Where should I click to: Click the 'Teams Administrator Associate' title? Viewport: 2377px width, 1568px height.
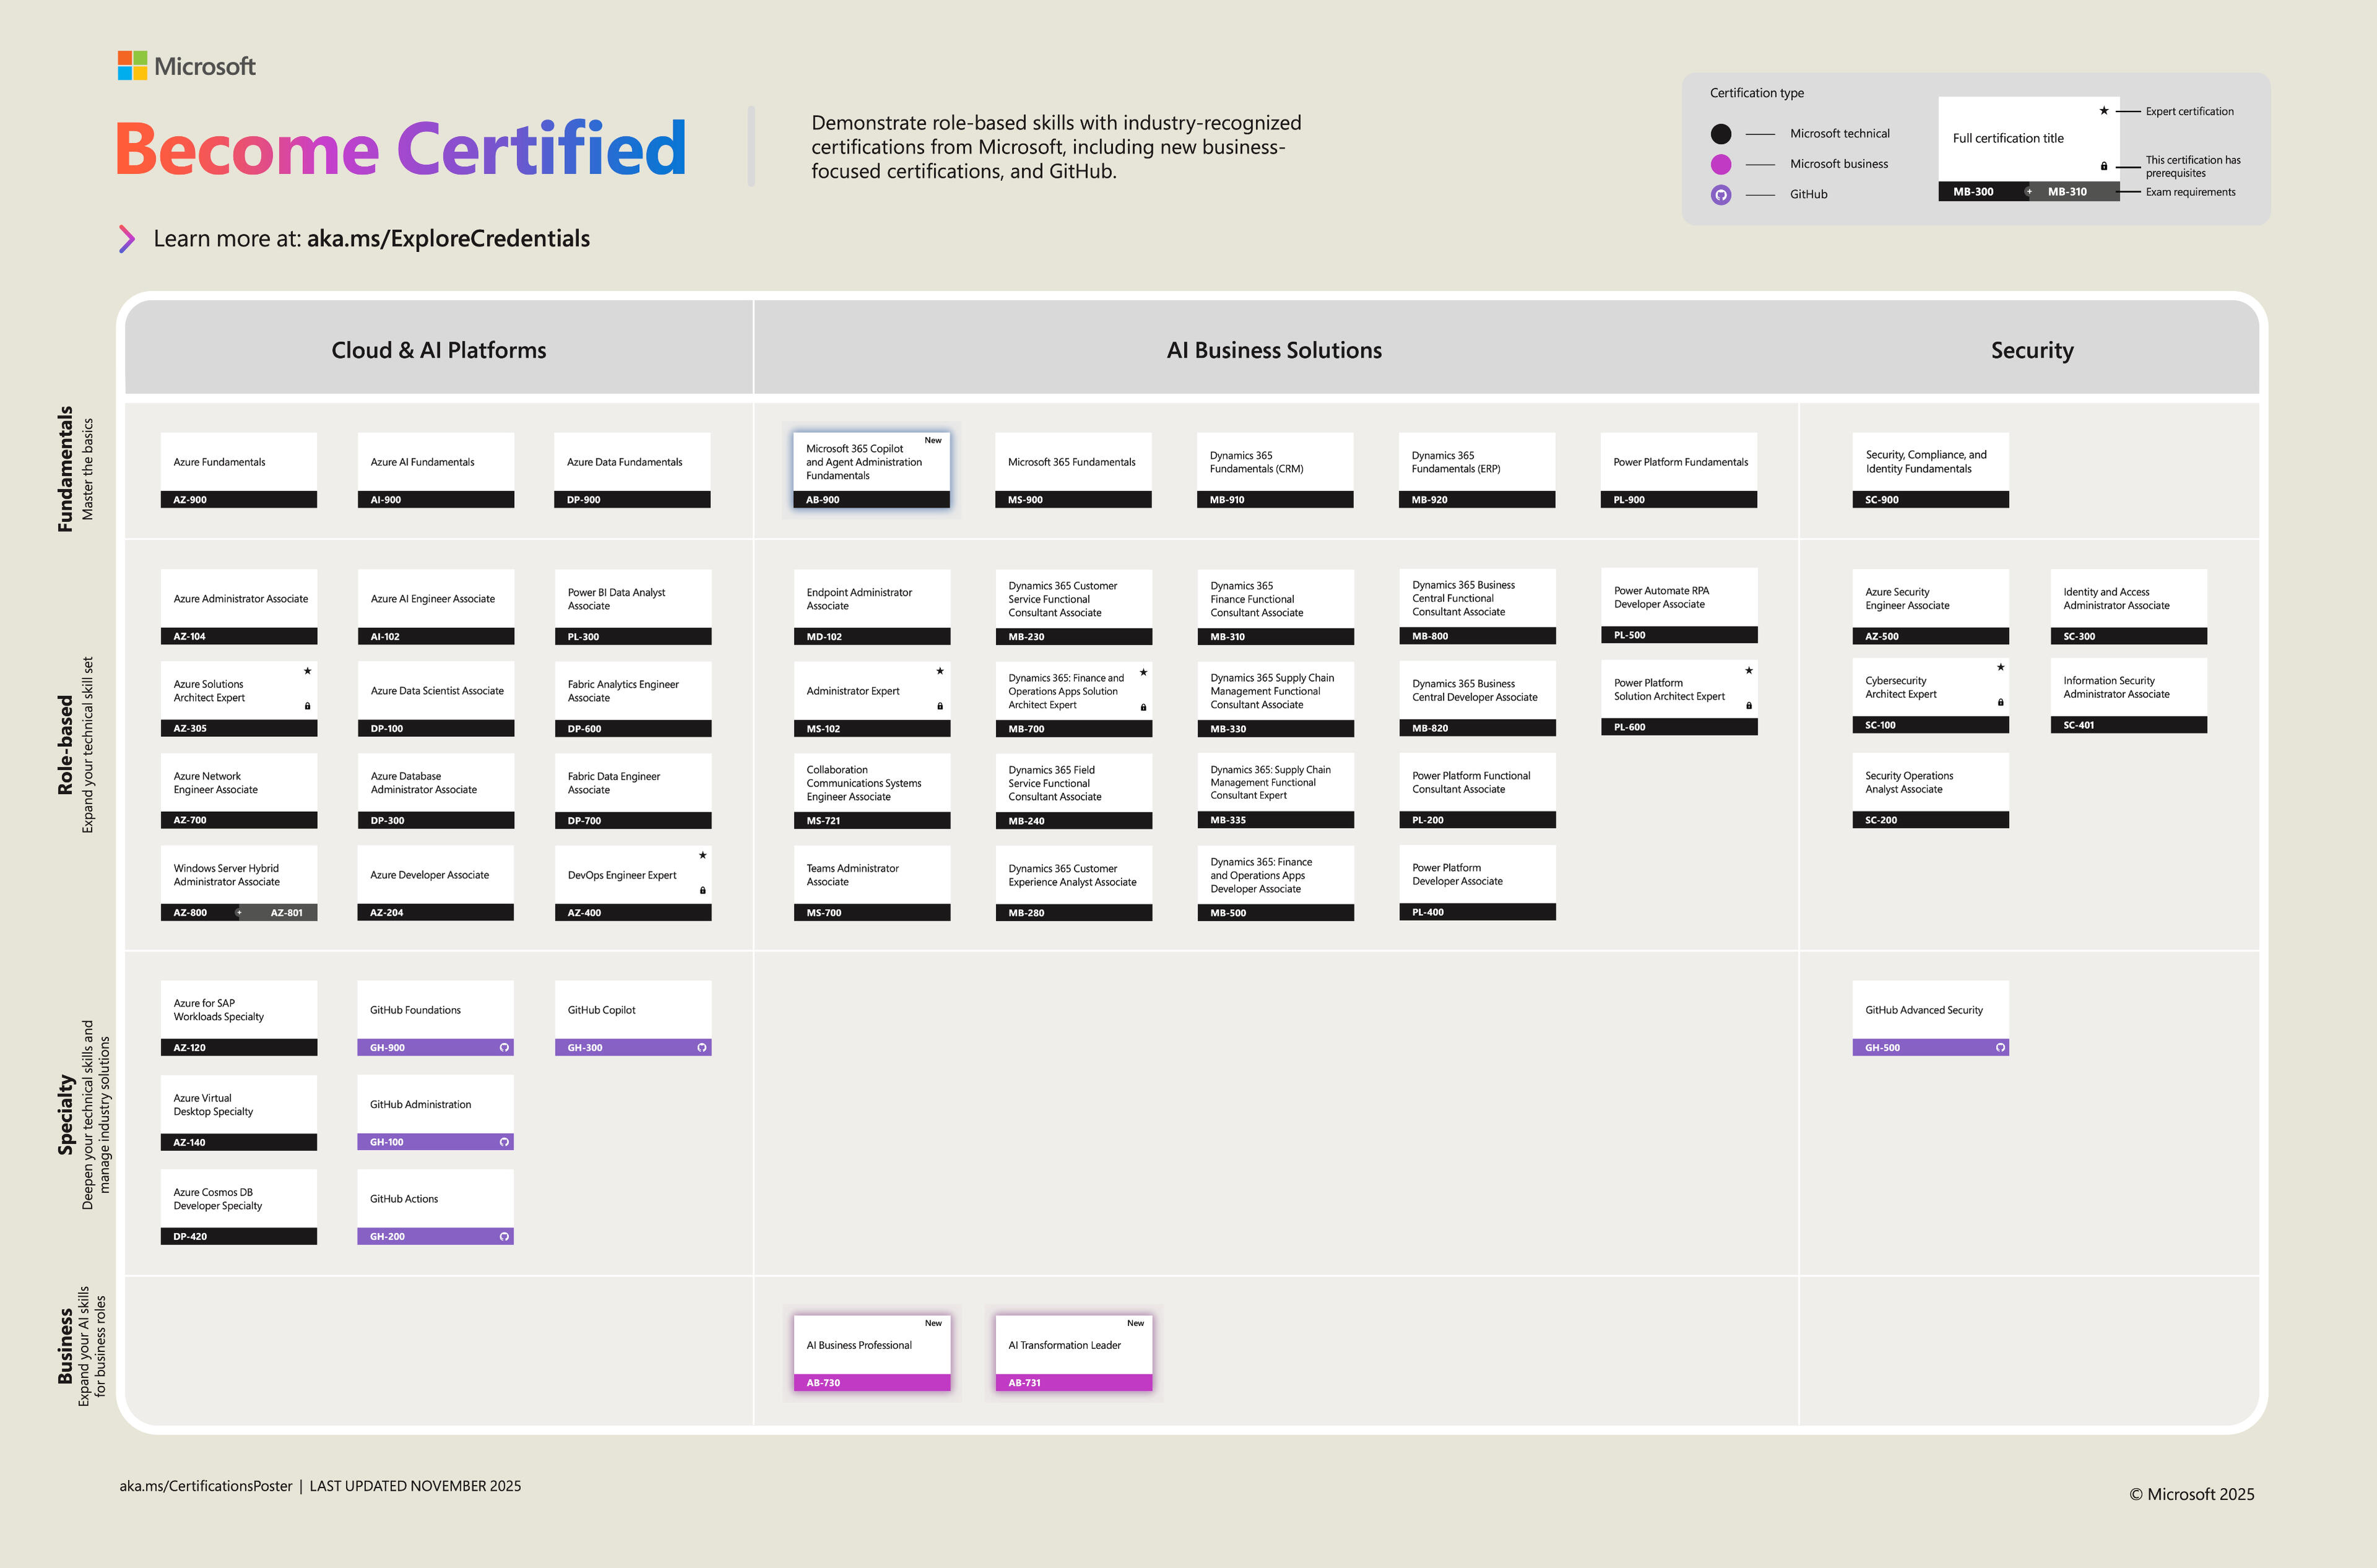coord(852,875)
